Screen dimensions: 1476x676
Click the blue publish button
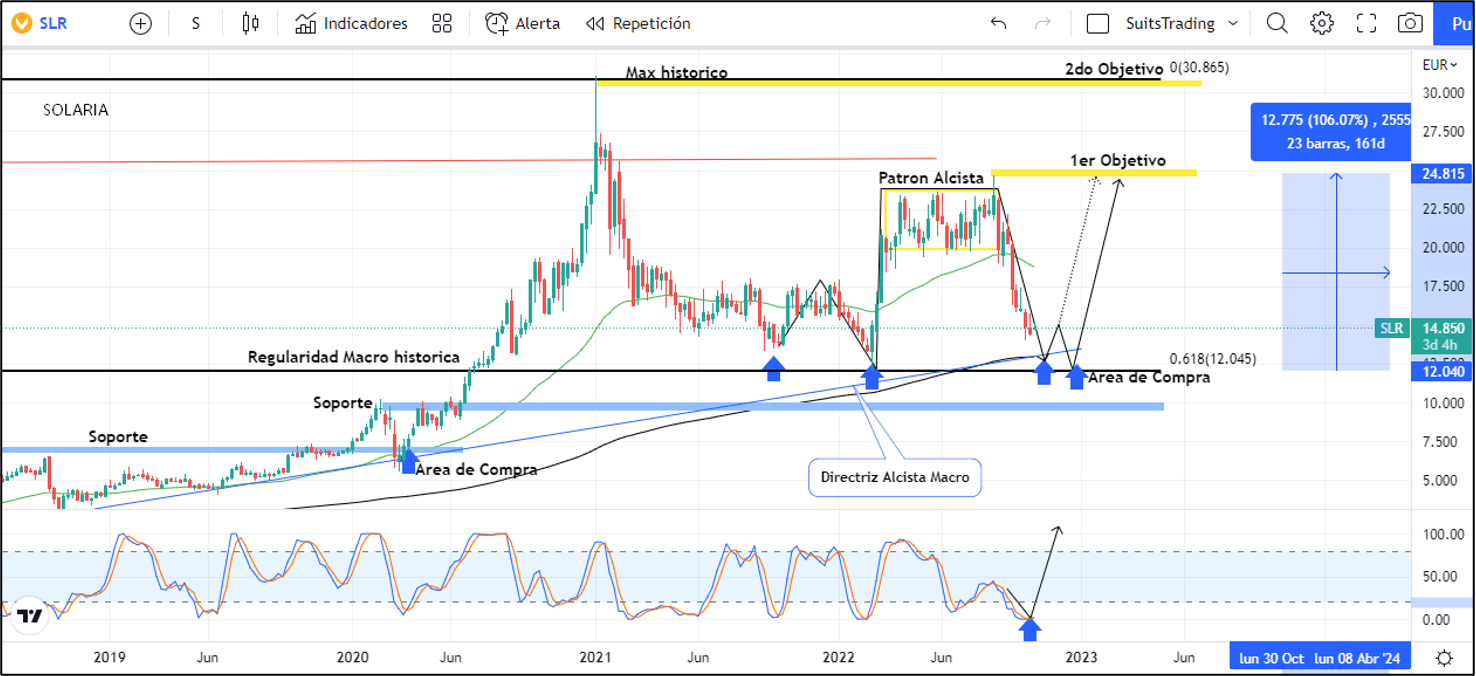pos(1454,23)
